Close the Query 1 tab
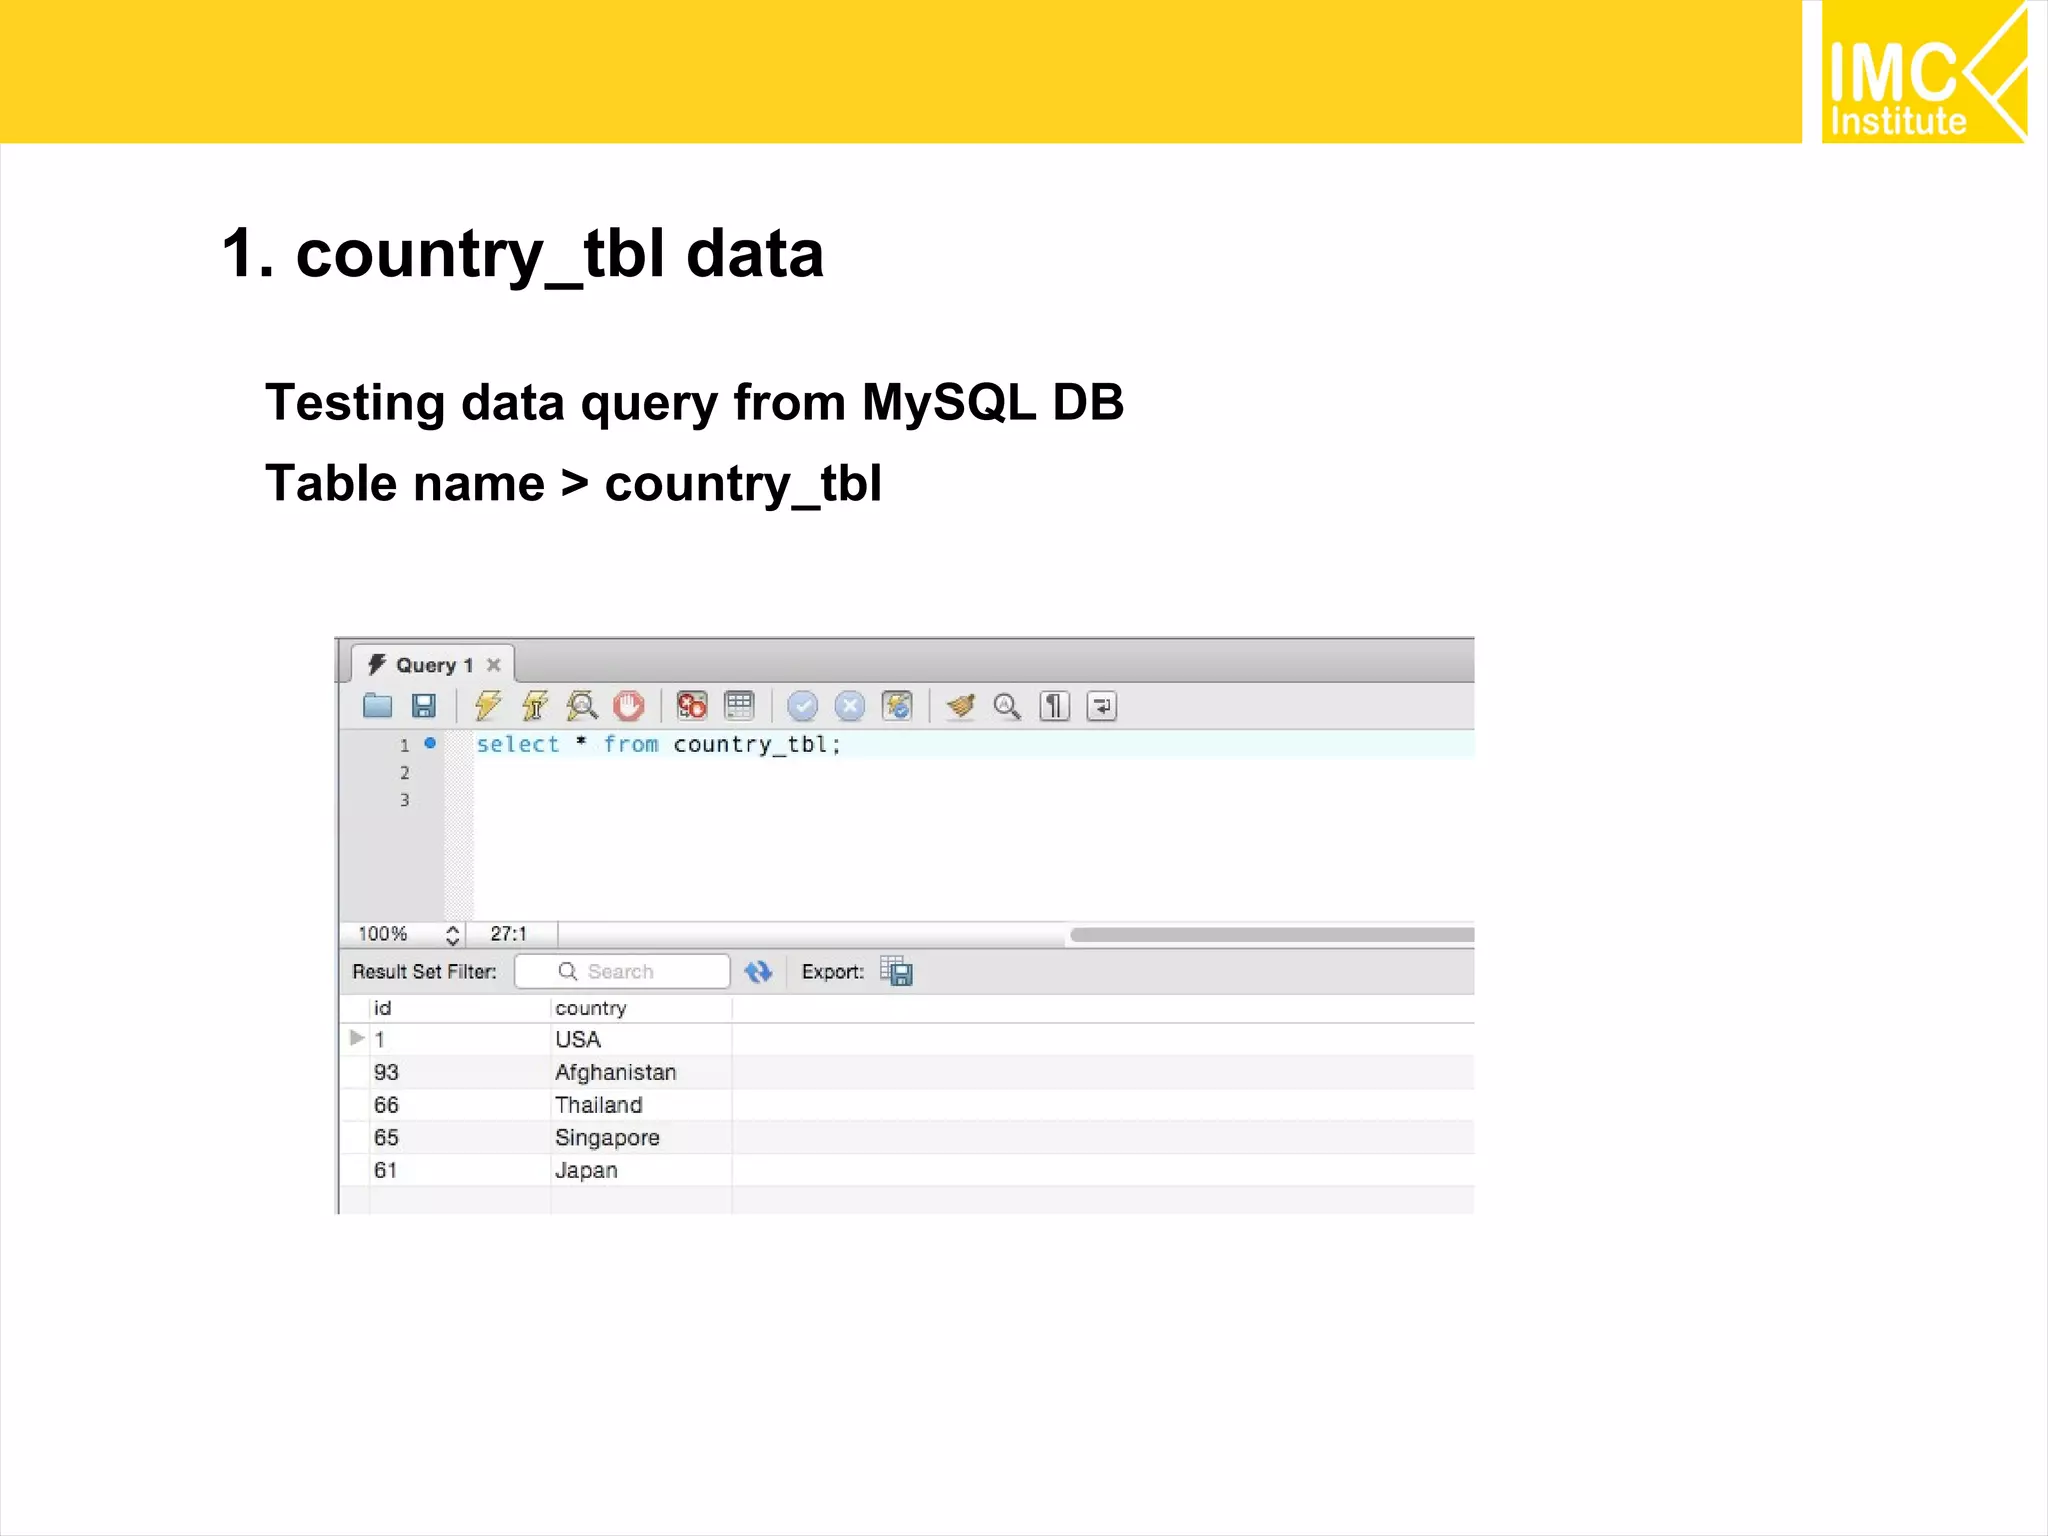 click(x=494, y=665)
